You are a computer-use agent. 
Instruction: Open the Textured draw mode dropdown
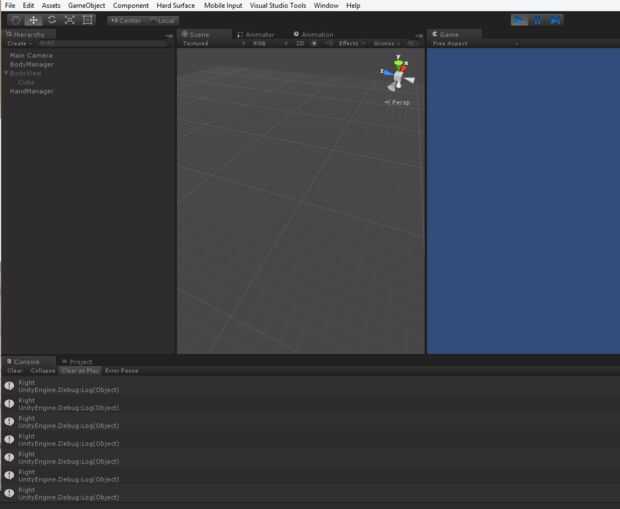coord(214,44)
